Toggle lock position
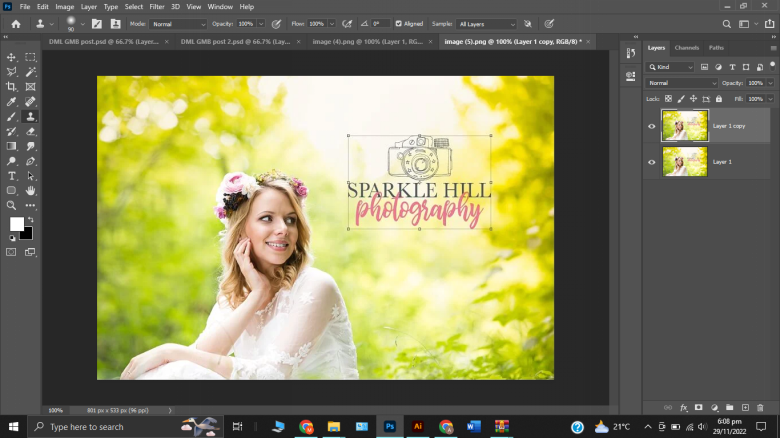Screen dimensions: 780x439 point(693,99)
